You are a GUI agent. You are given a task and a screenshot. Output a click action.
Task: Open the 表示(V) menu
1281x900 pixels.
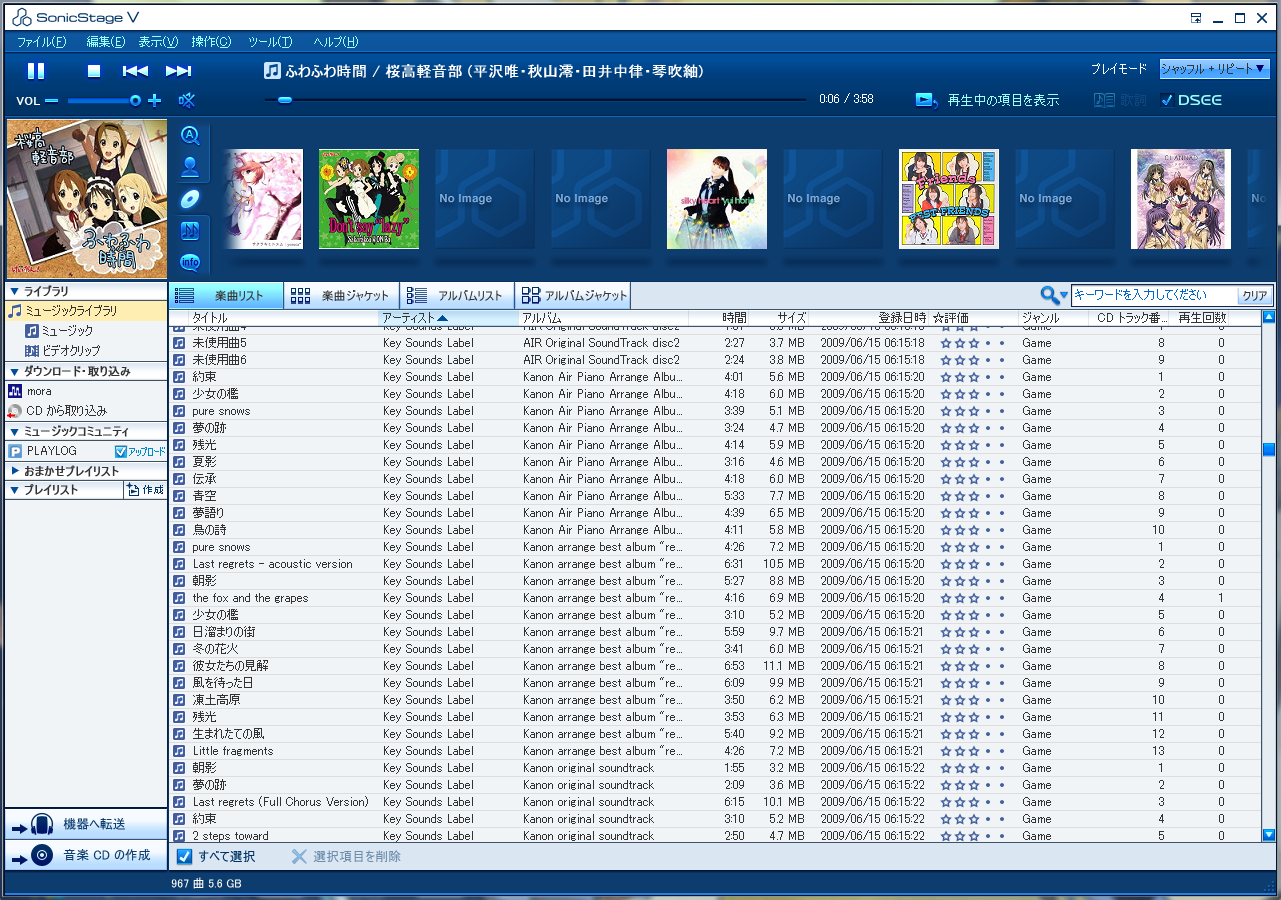point(158,42)
